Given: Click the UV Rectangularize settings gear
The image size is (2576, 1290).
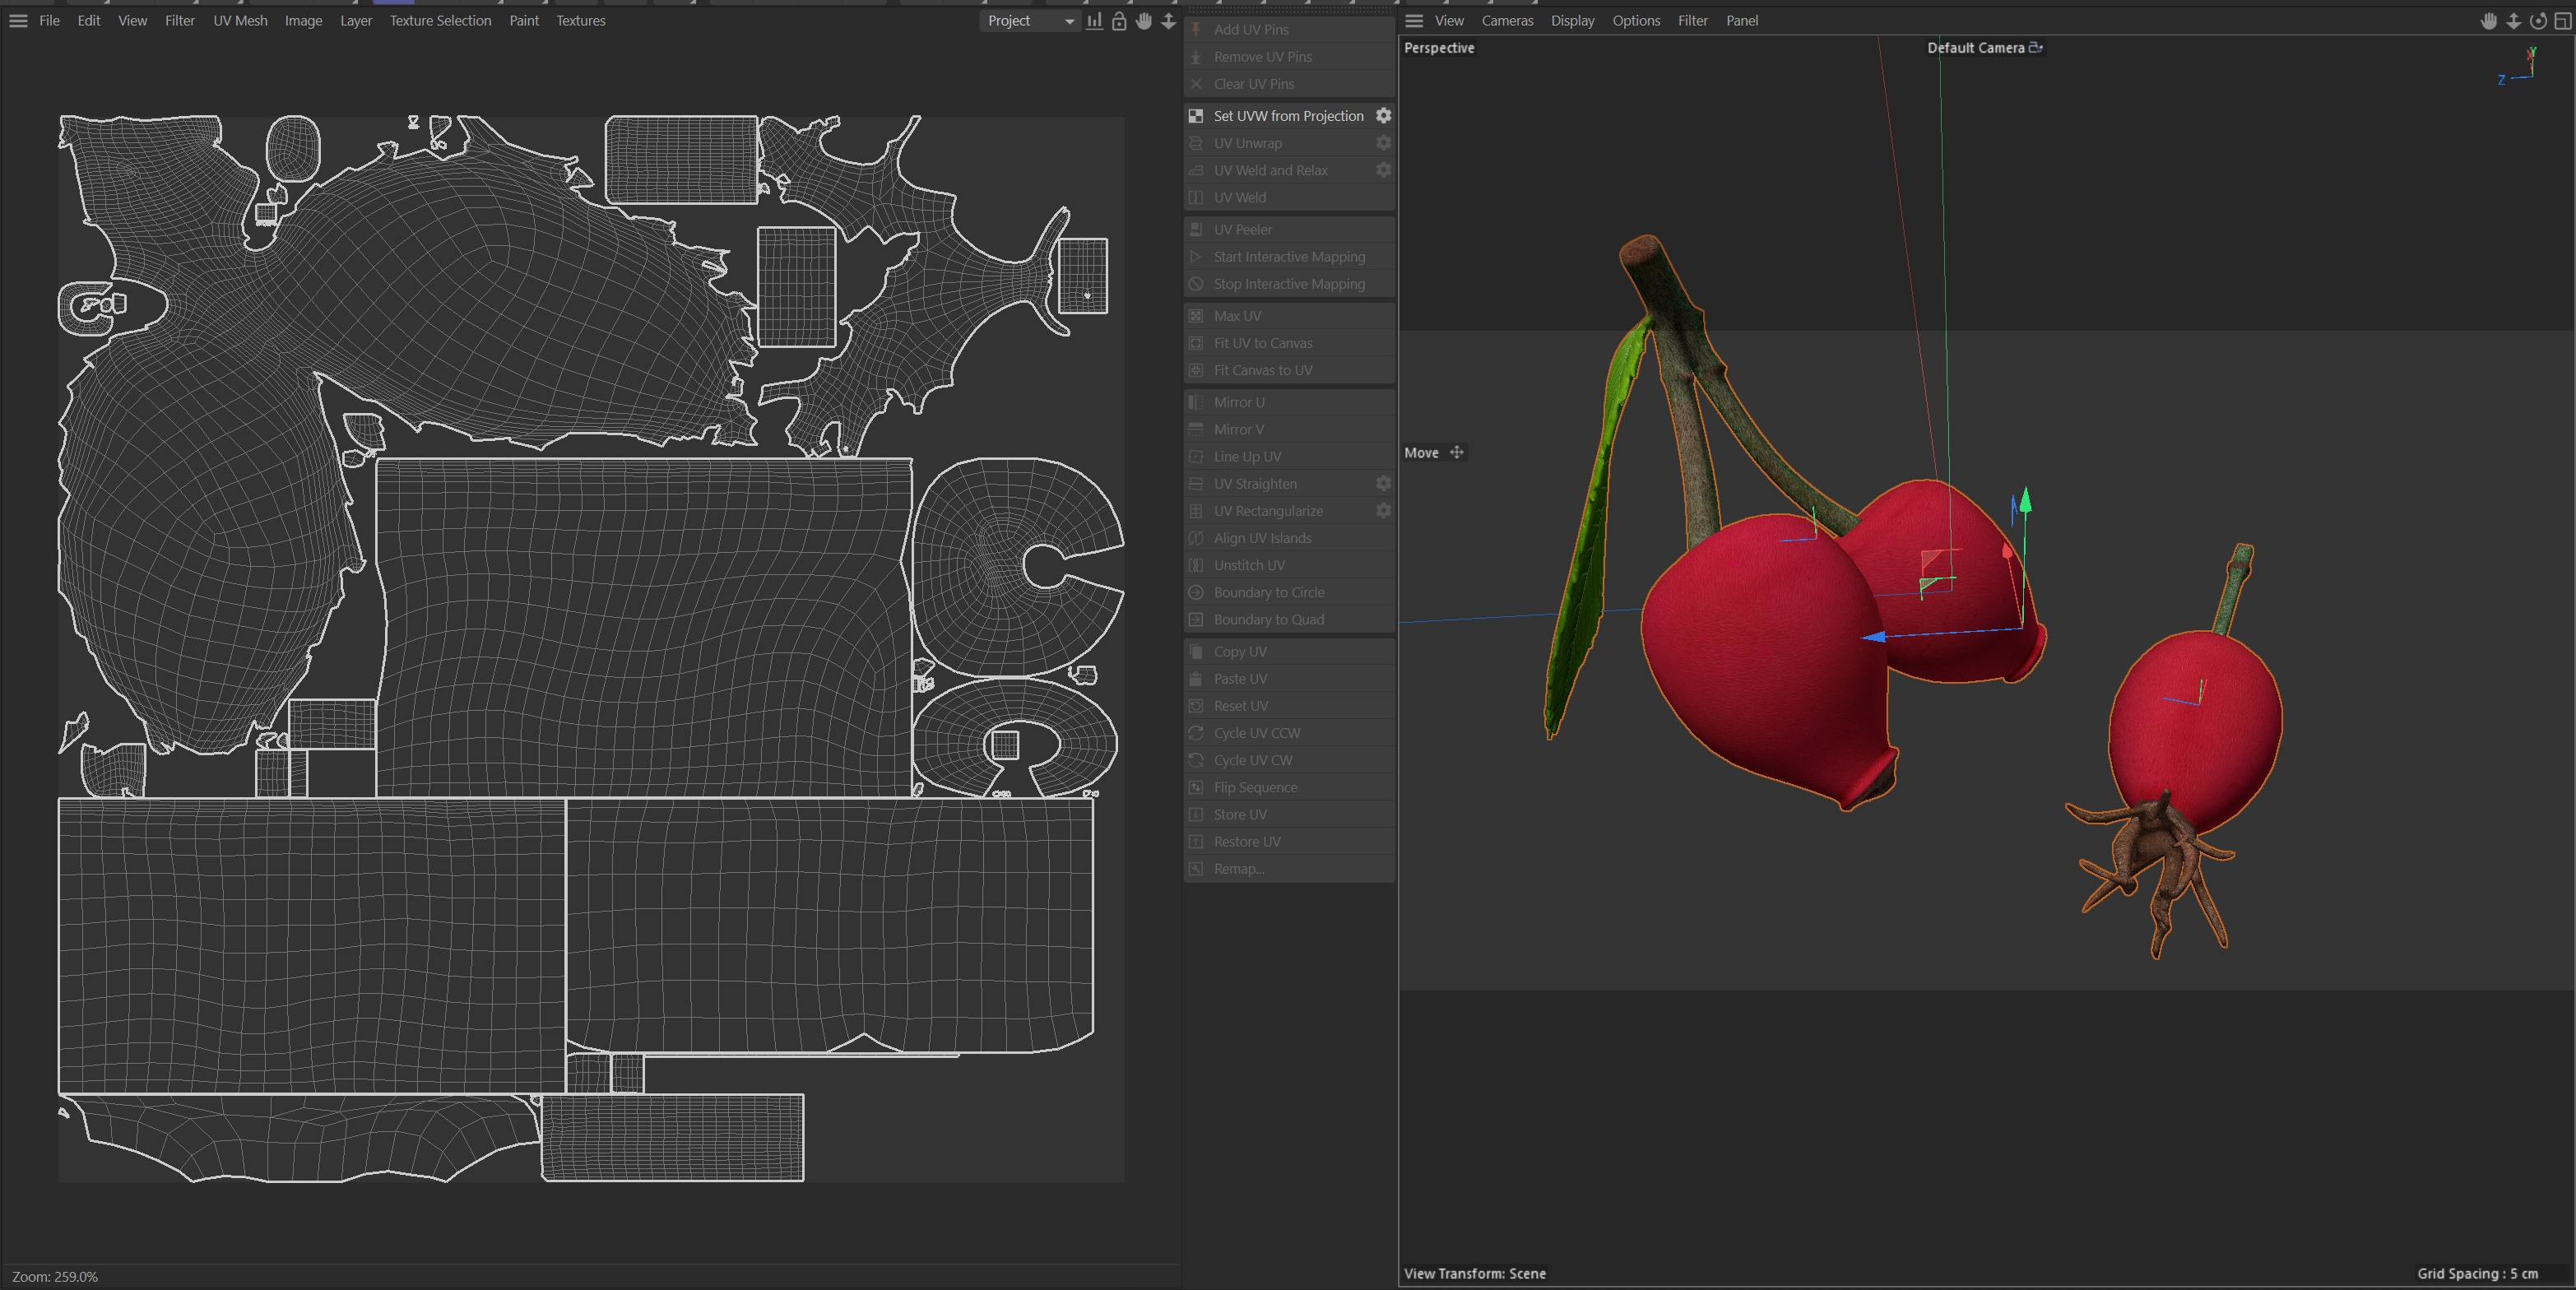Looking at the screenshot, I should pyautogui.click(x=1383, y=511).
